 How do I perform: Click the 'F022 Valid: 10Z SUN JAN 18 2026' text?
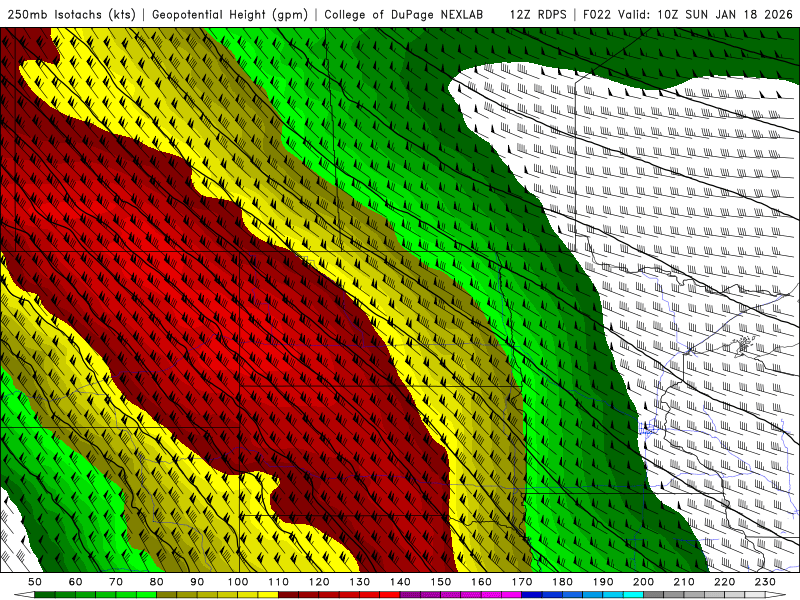tap(687, 15)
